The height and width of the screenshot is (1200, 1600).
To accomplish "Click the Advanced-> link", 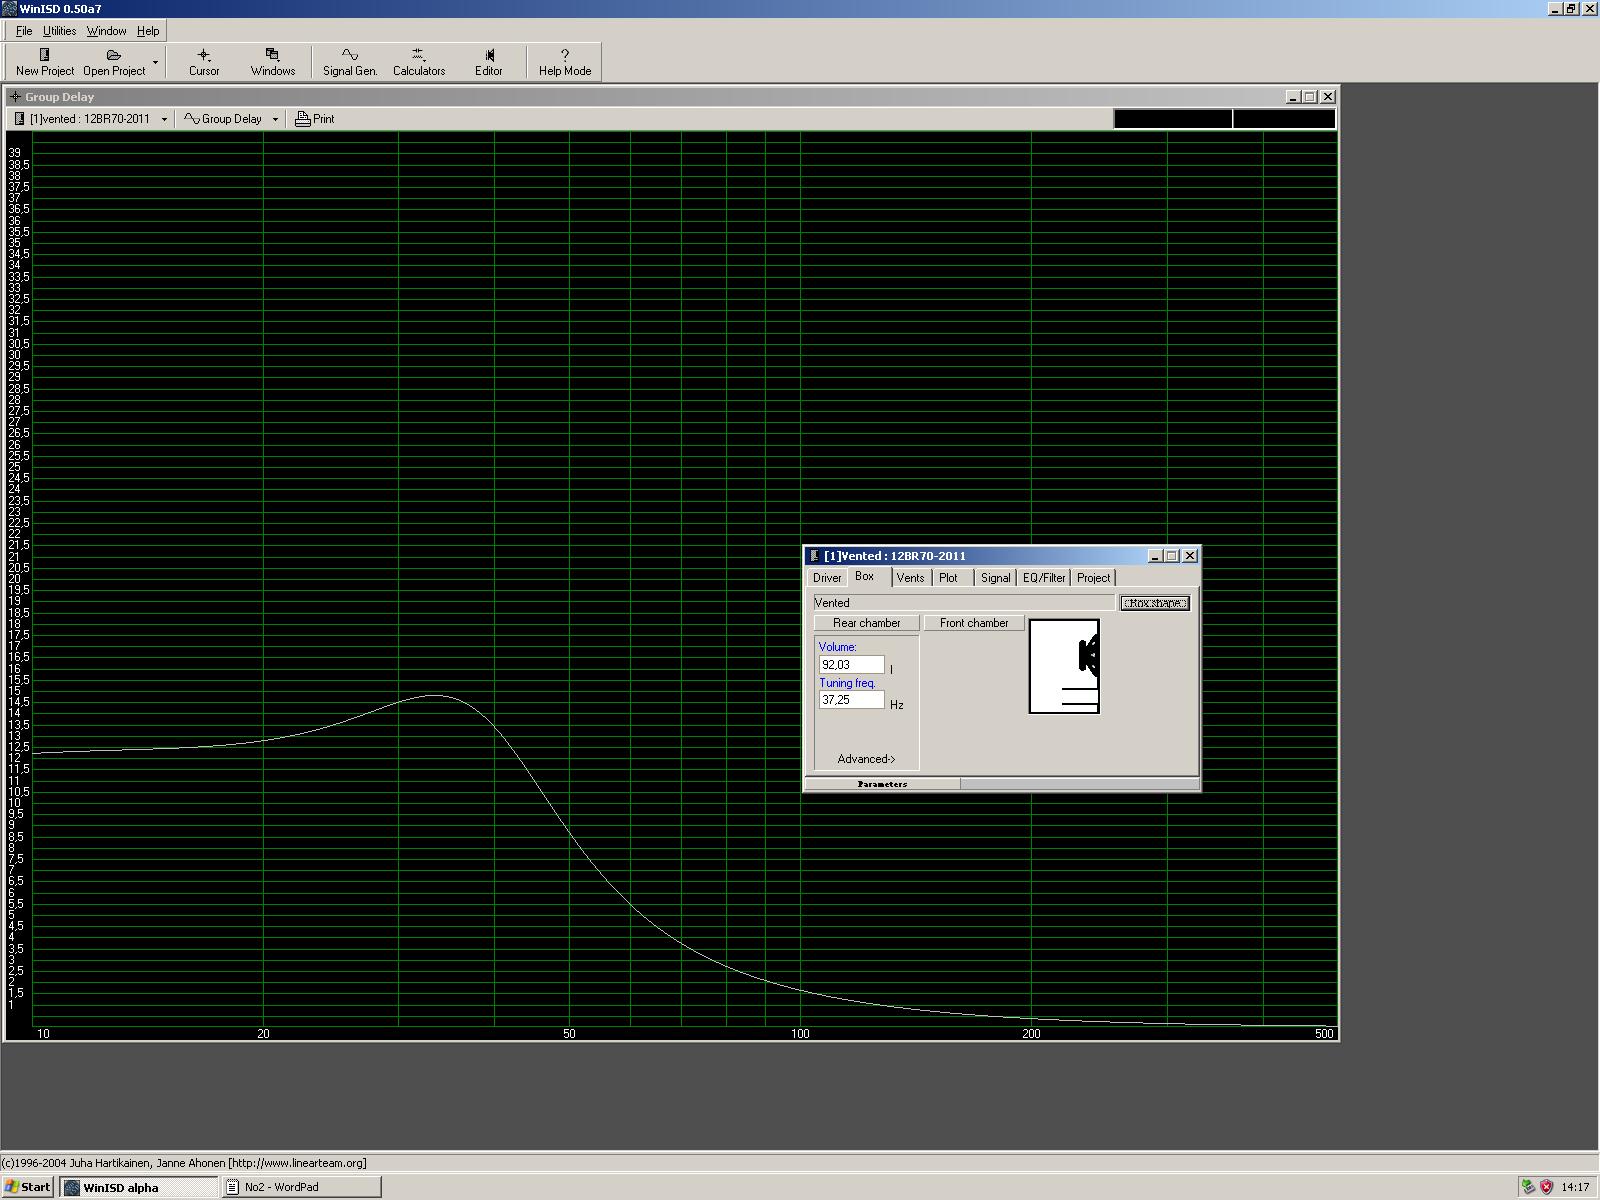I will tap(866, 759).
